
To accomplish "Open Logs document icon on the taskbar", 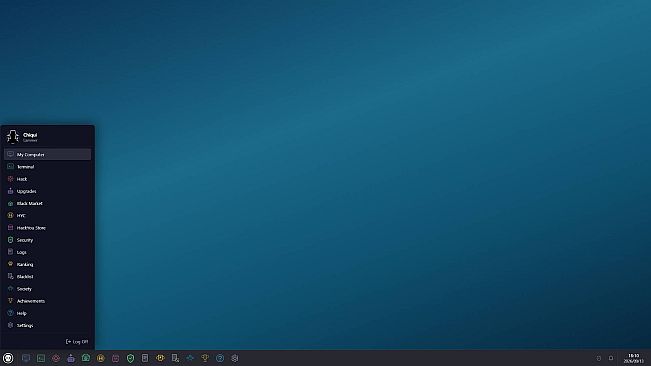I will click(145, 358).
